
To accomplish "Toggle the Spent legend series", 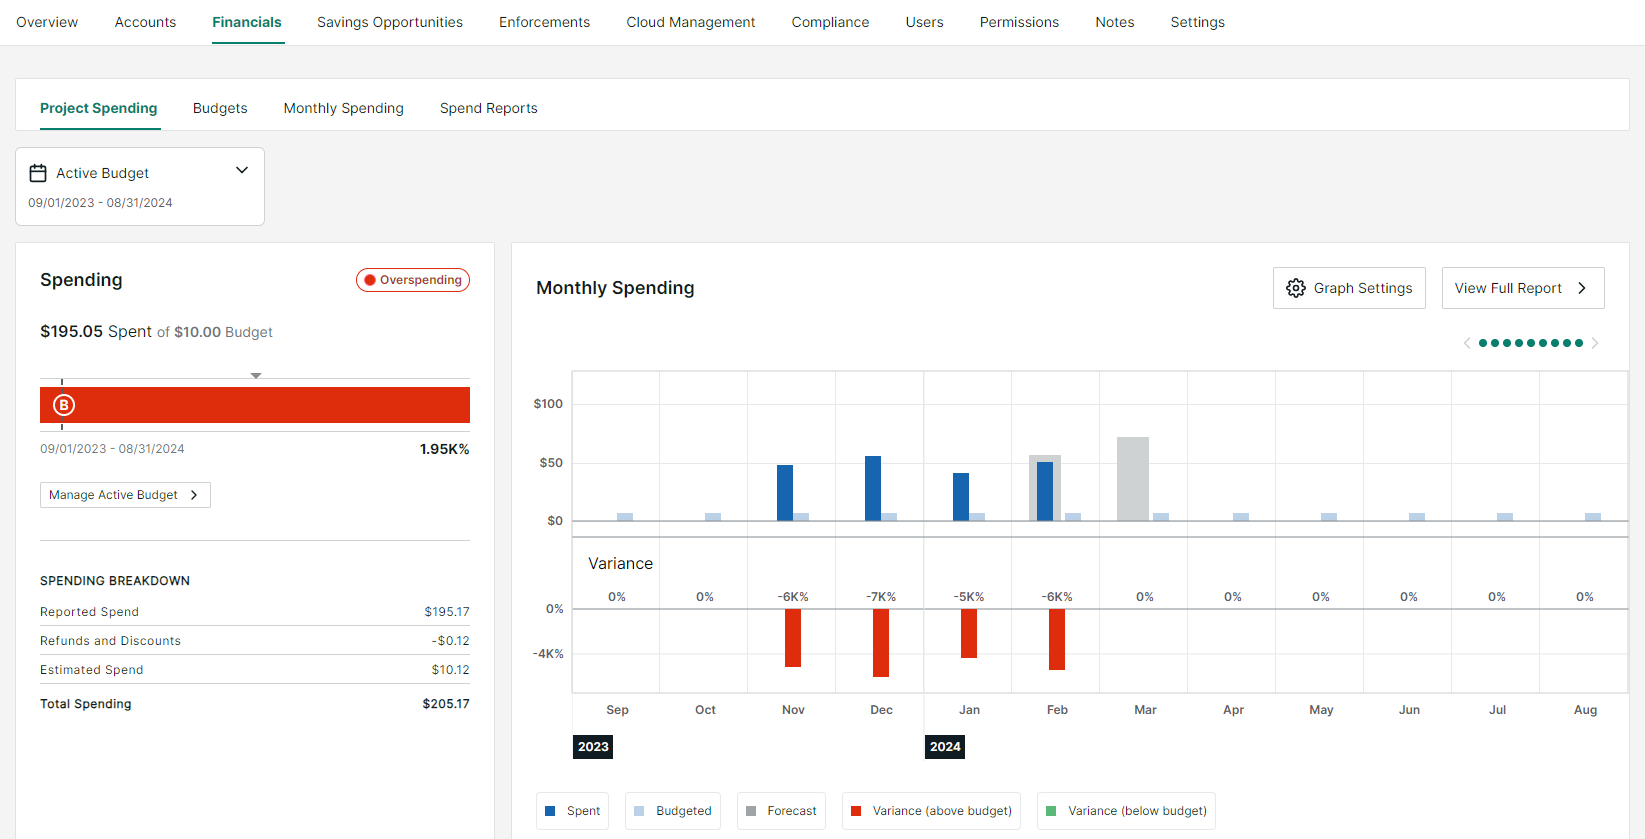I will [x=573, y=811].
